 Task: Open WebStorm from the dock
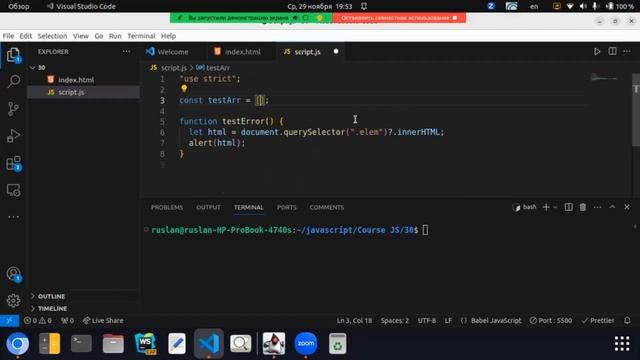(x=145, y=344)
